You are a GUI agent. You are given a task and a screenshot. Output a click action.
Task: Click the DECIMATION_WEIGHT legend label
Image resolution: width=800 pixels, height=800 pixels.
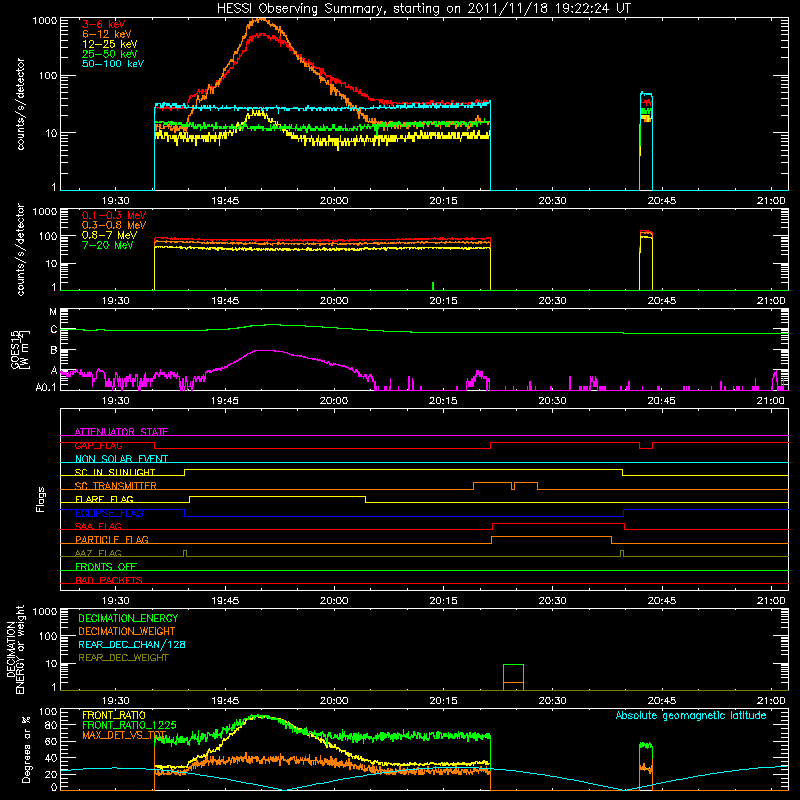point(127,632)
